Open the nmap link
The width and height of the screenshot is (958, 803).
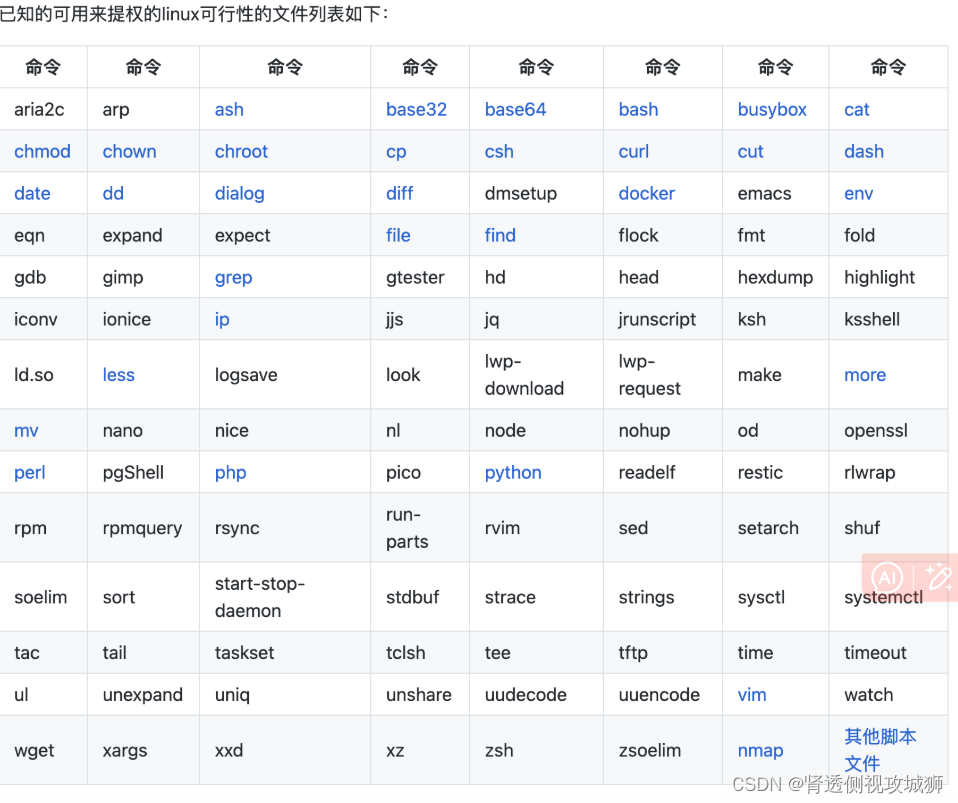pos(760,751)
